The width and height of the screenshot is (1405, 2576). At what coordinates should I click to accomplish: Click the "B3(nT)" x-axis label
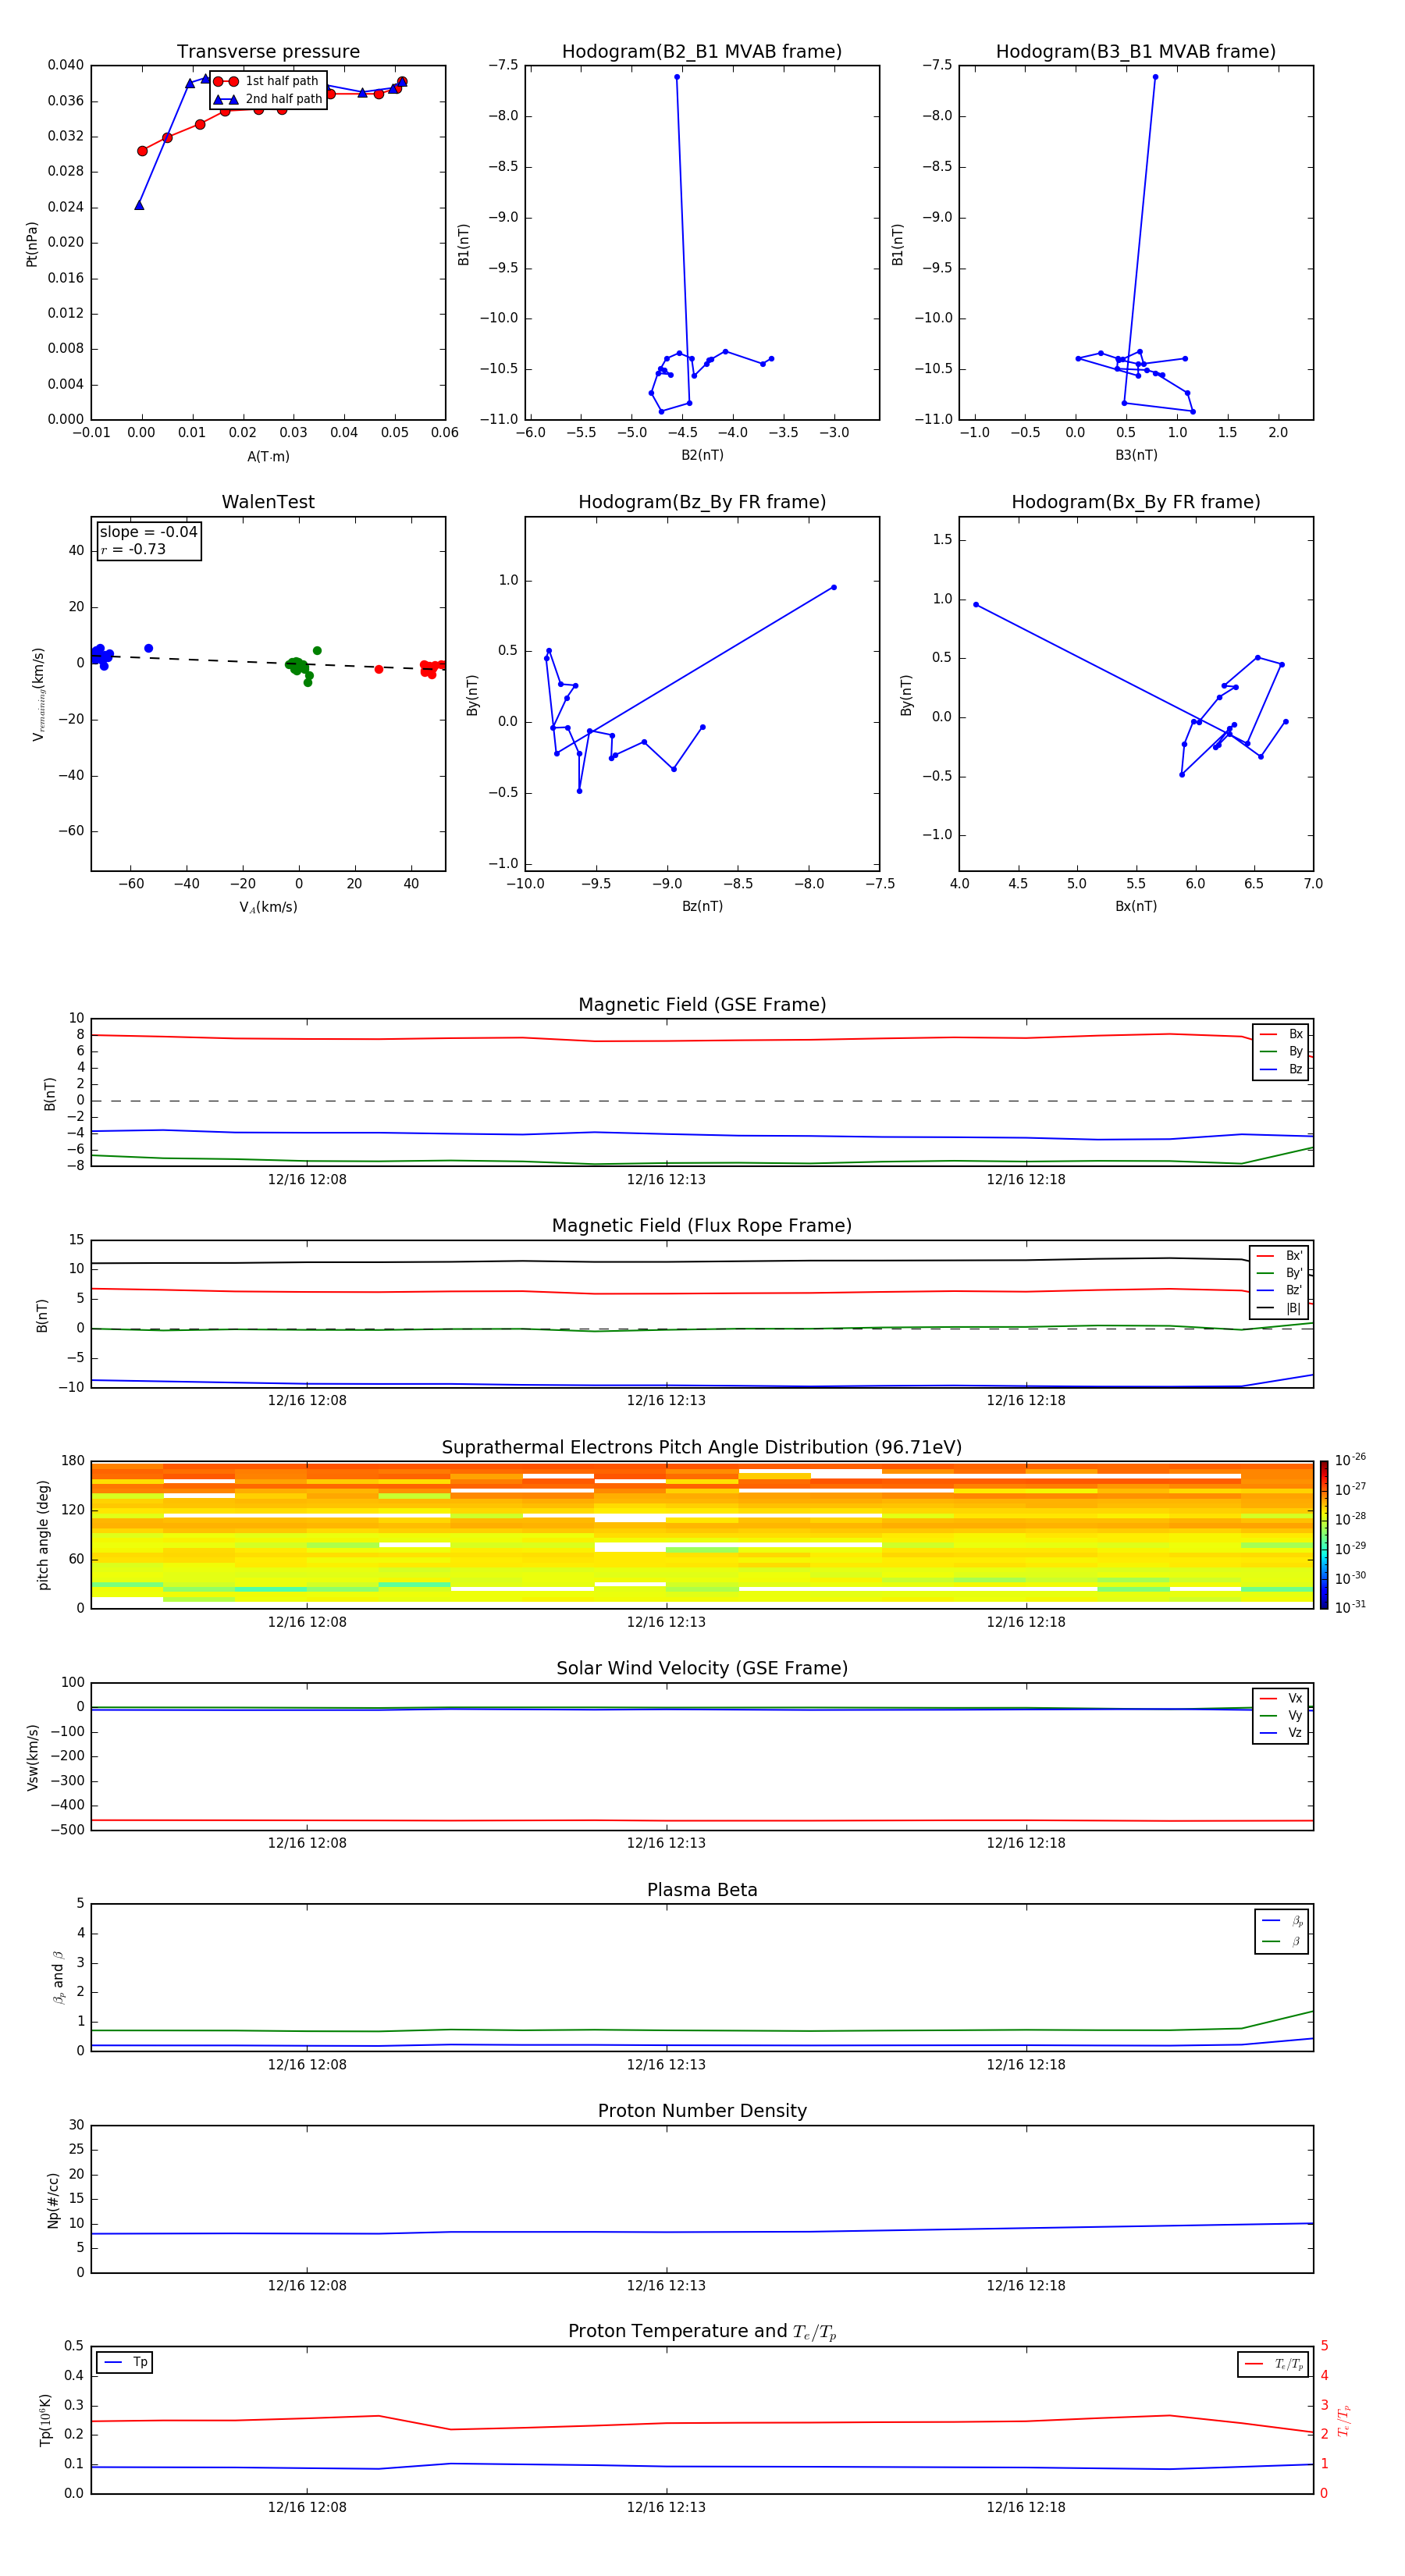tap(1136, 456)
